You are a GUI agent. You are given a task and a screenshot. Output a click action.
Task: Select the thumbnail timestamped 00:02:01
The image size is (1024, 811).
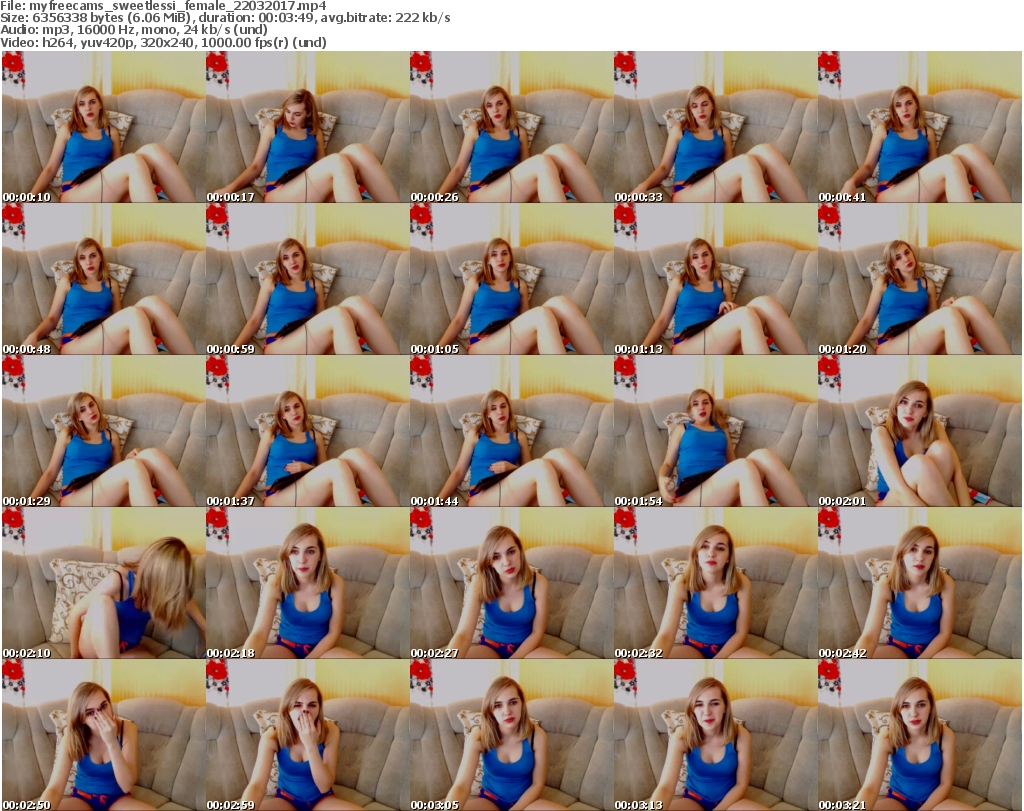click(x=920, y=431)
